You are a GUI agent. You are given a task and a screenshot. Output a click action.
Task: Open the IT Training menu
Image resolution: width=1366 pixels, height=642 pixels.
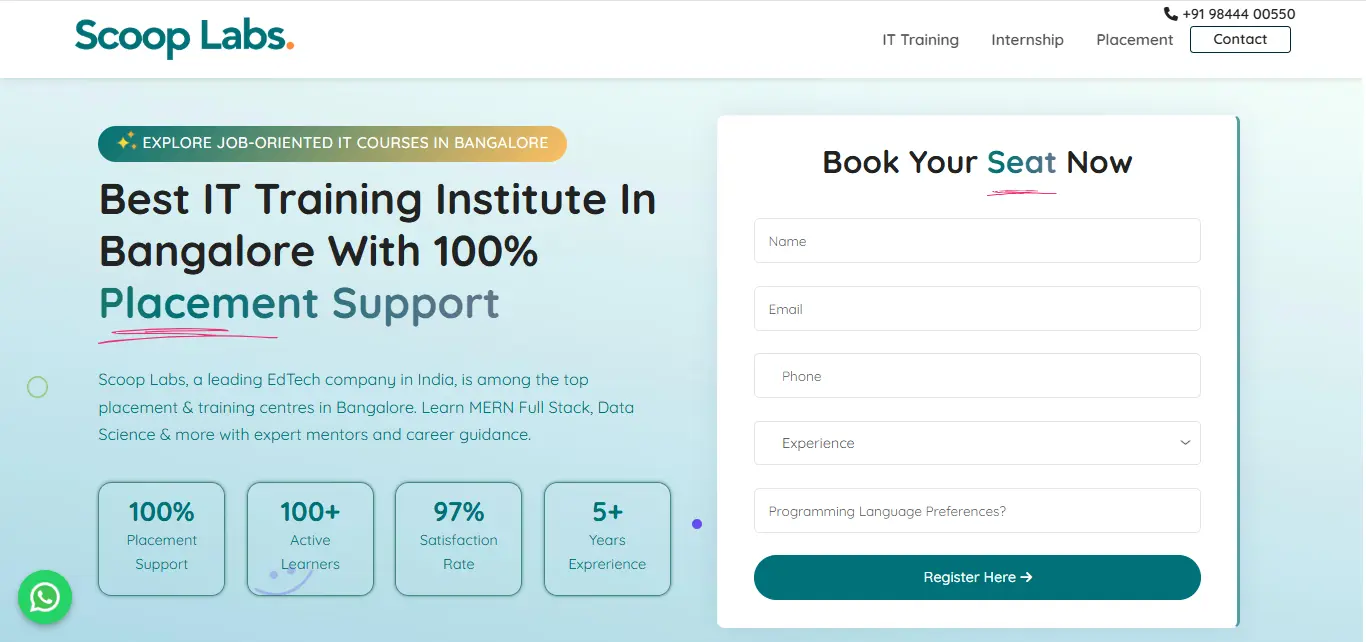[x=920, y=39]
